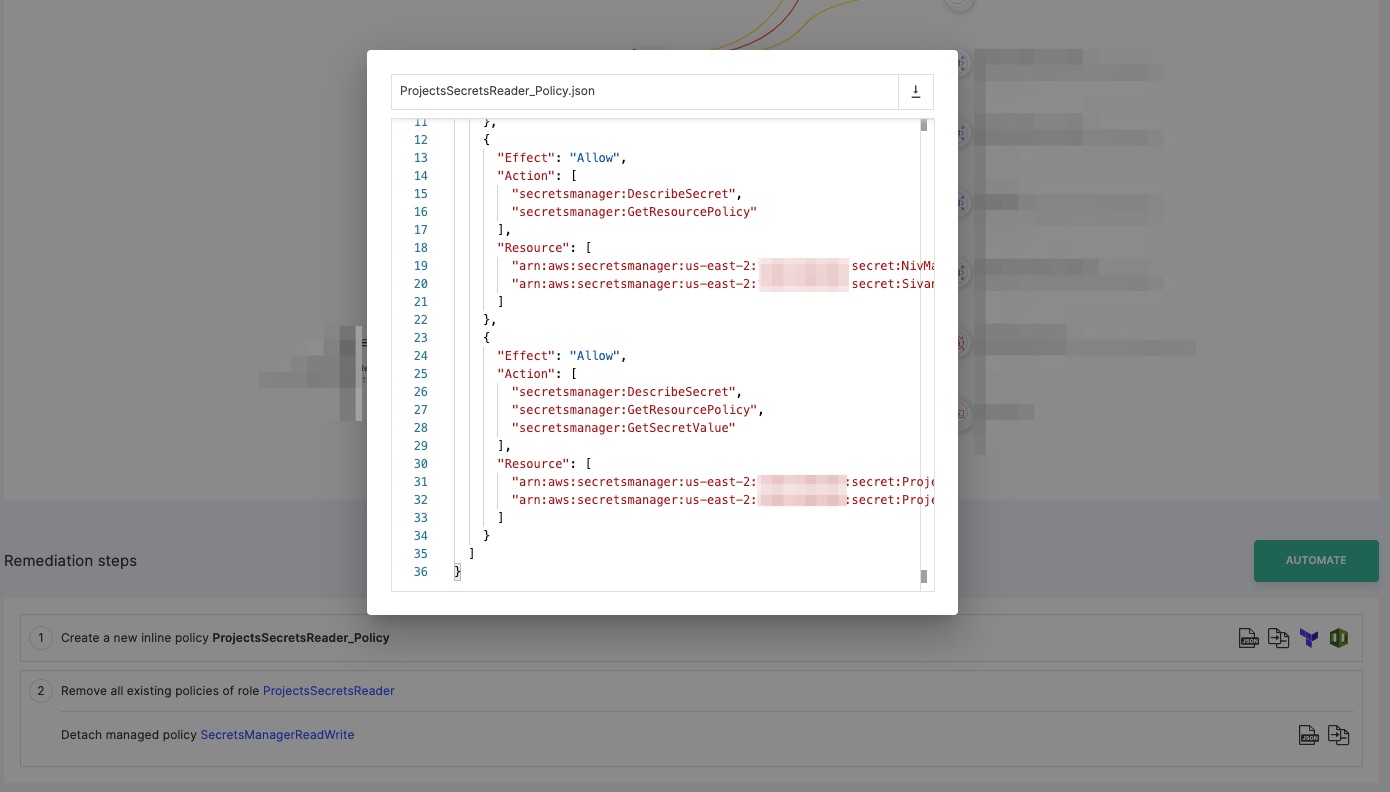
Task: Click "Resource": [ on line 30
Action: (544, 464)
